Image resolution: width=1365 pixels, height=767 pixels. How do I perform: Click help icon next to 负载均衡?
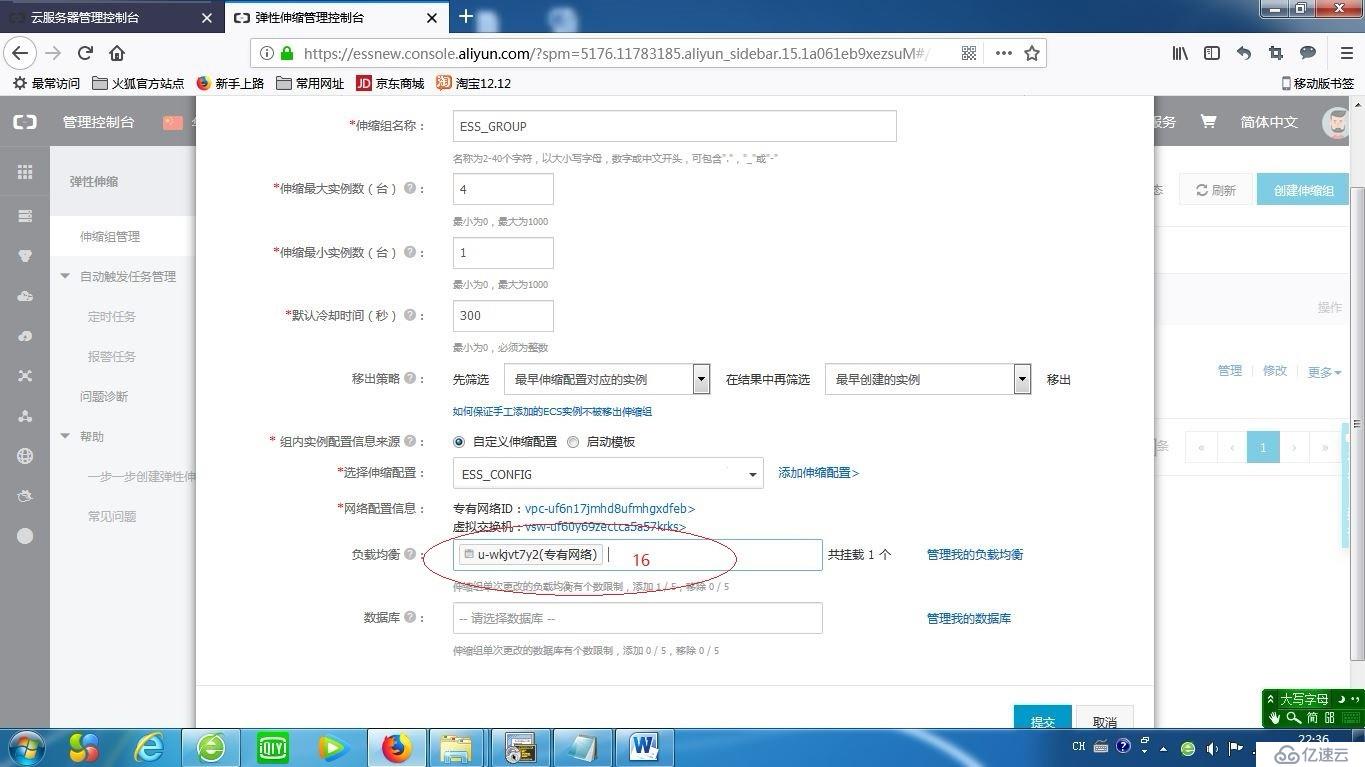click(410, 554)
